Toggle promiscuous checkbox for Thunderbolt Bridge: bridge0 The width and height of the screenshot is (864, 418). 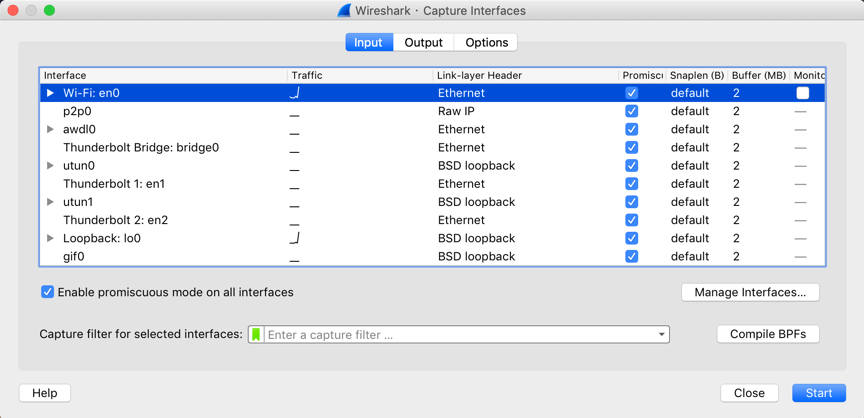tap(631, 148)
